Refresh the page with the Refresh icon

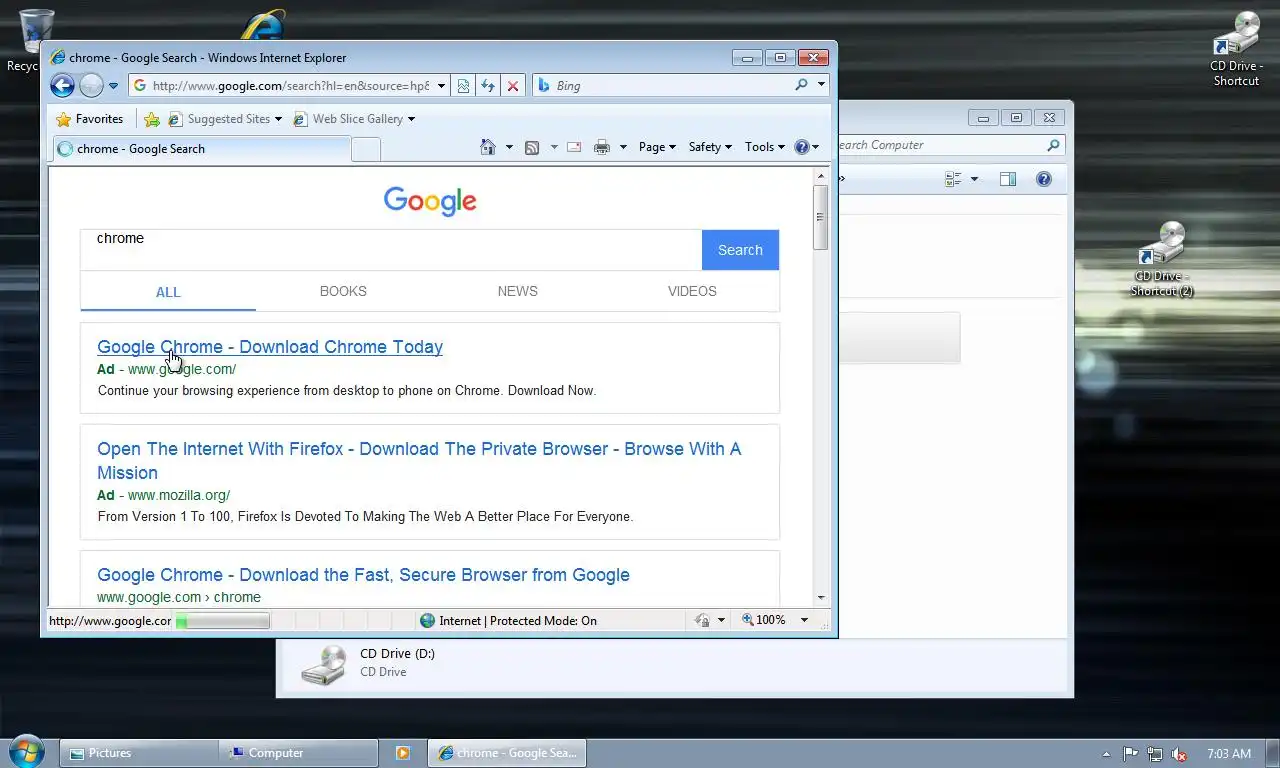point(488,86)
